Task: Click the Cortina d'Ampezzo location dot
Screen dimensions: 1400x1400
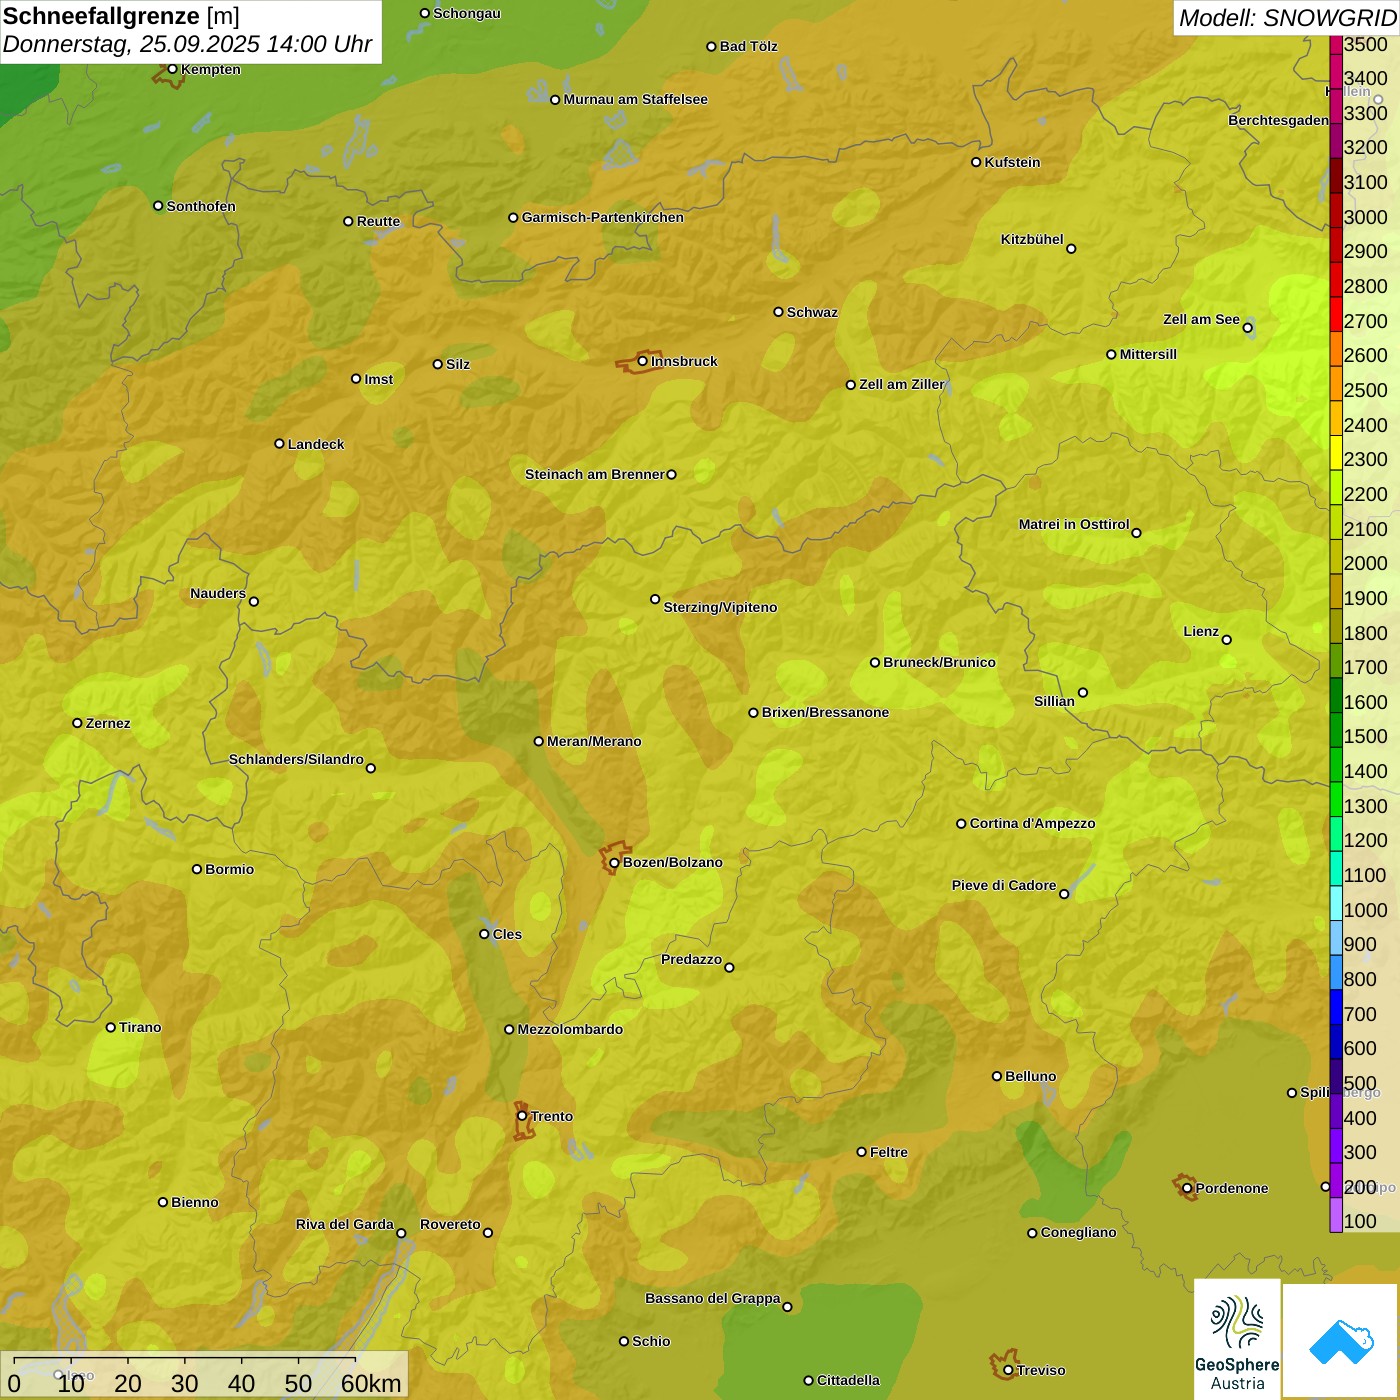Action: 961,824
